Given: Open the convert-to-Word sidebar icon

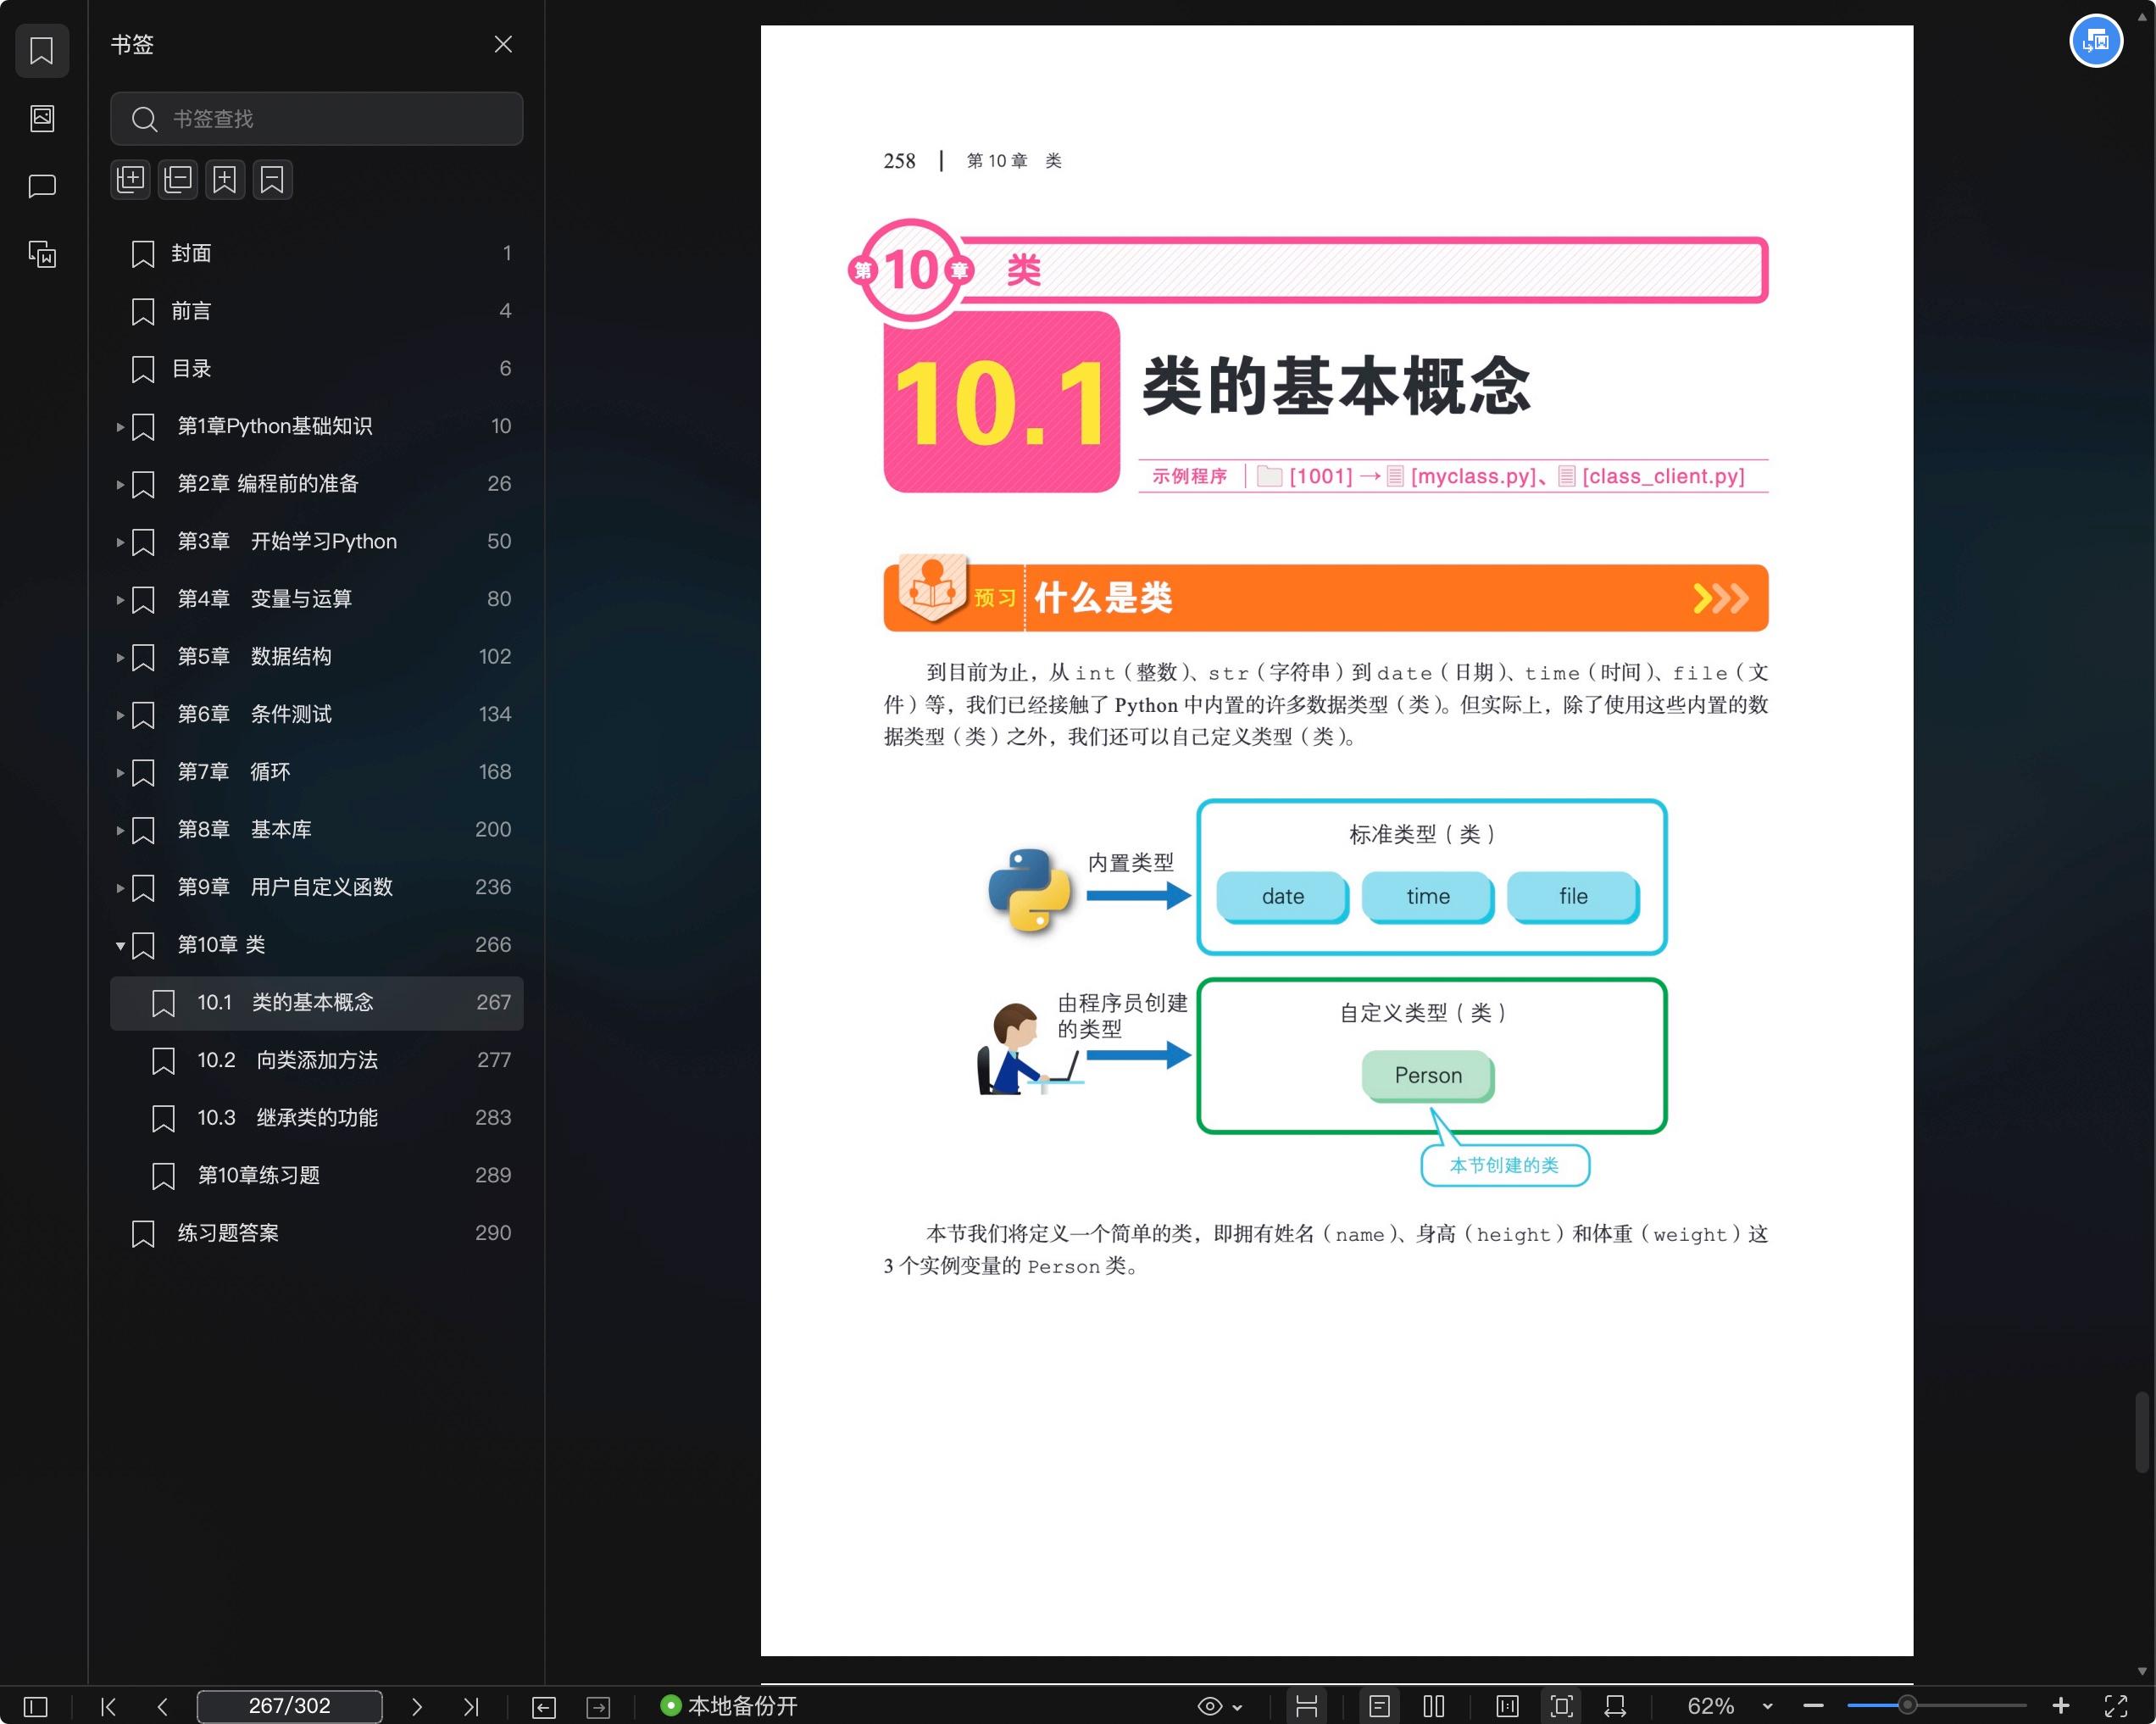Looking at the screenshot, I should click(42, 254).
